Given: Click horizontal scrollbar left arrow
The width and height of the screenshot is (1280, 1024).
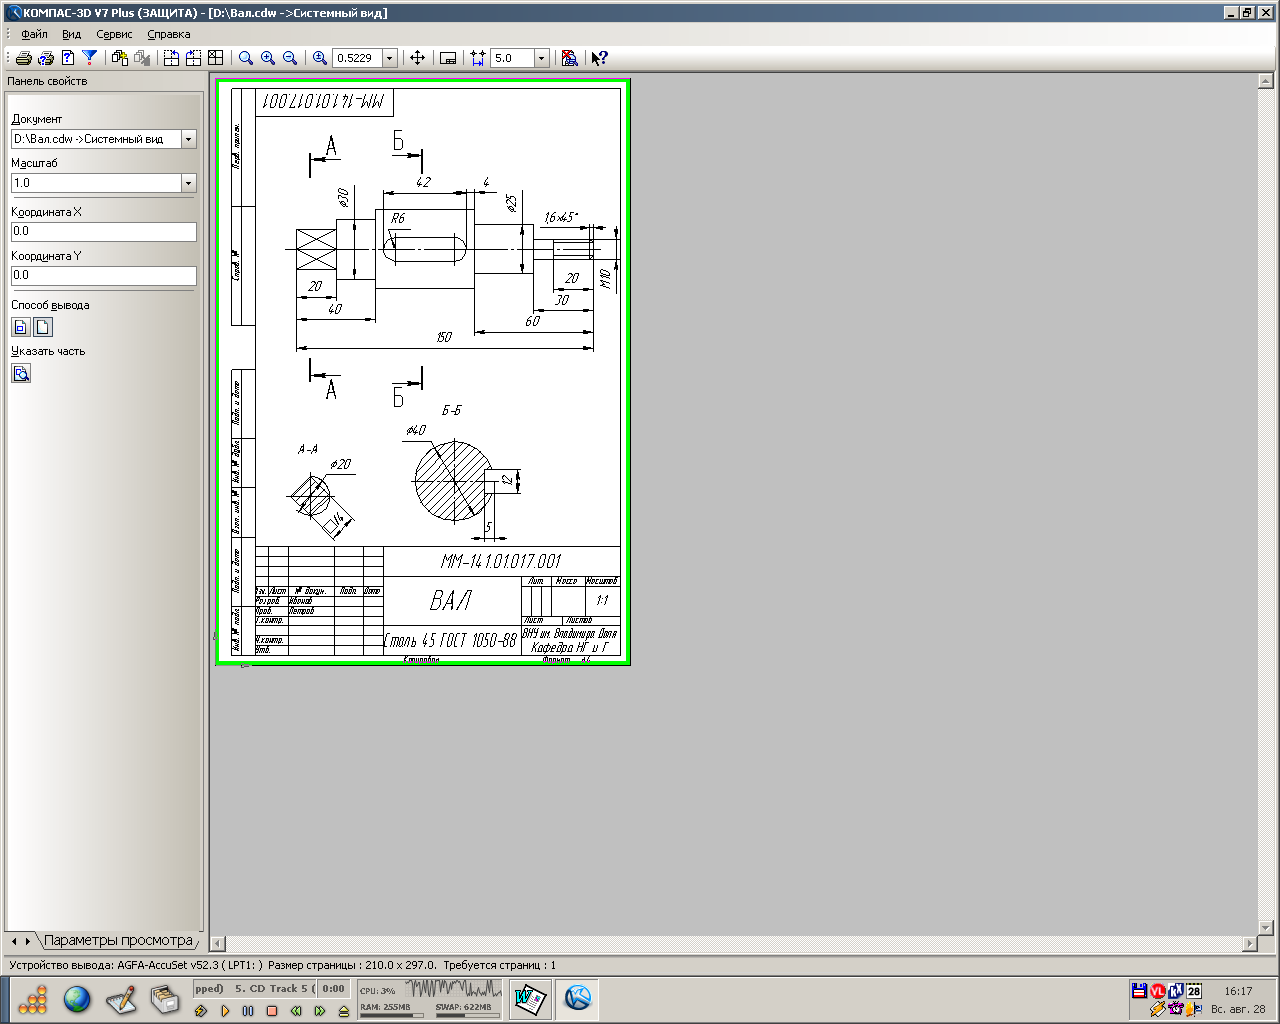Looking at the screenshot, I should pos(218,943).
